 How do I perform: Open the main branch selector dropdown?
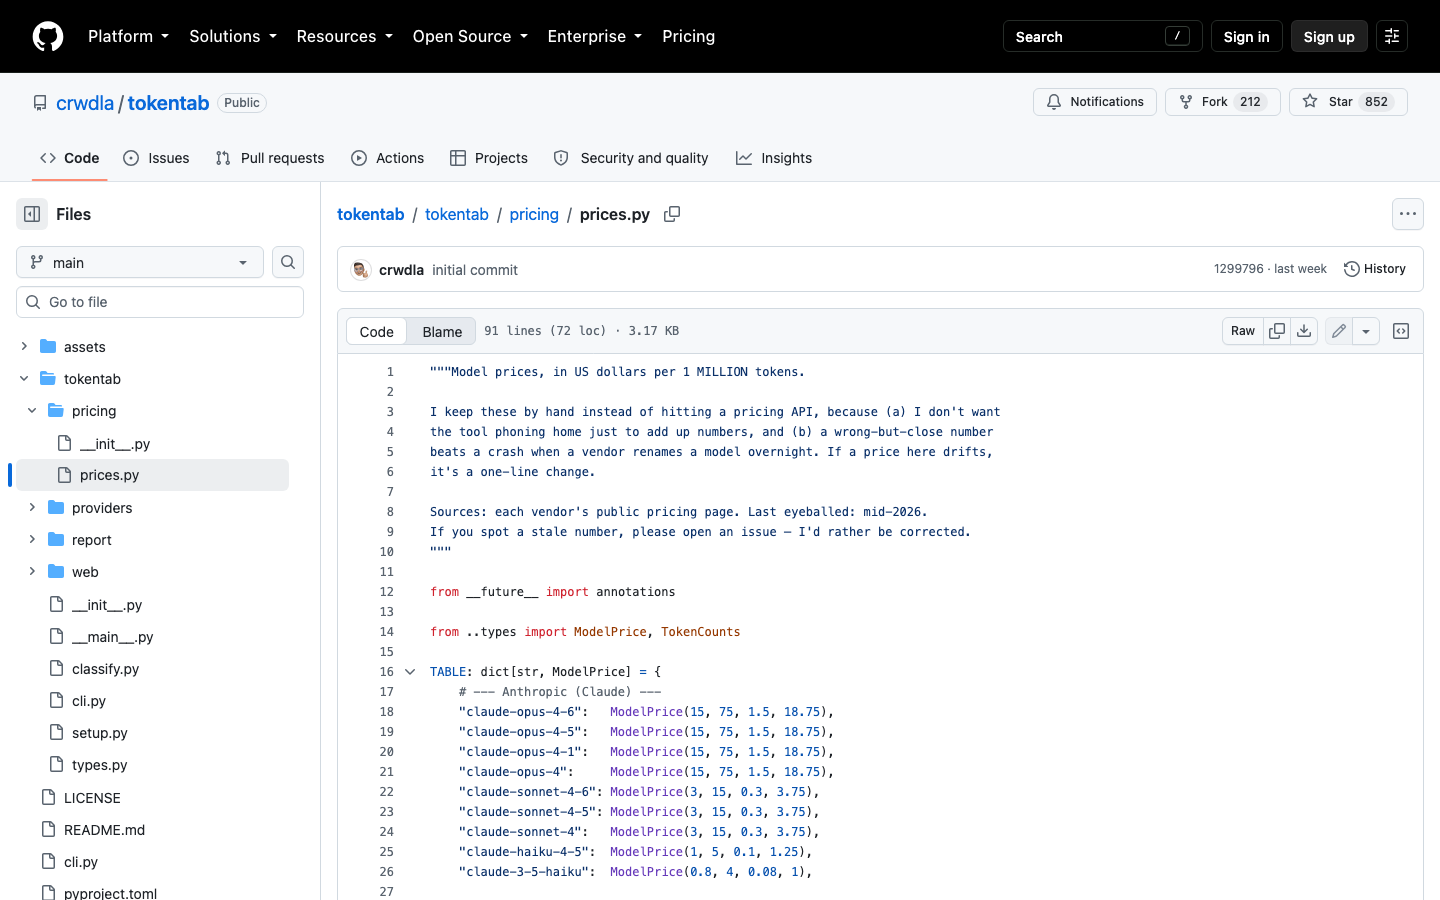pos(140,262)
